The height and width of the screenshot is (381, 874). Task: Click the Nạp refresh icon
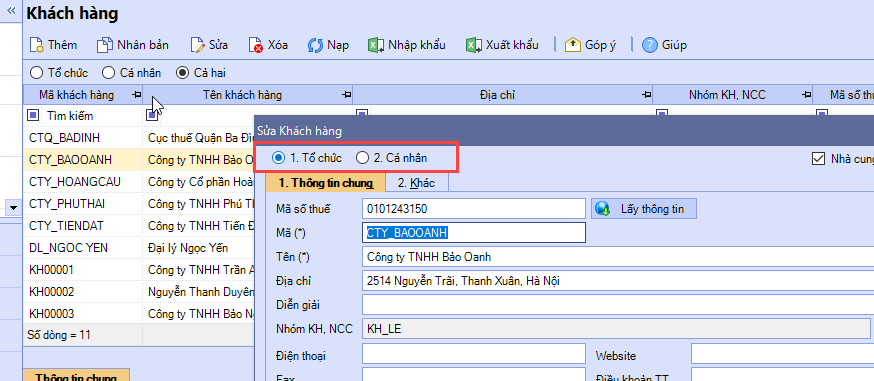tap(315, 45)
